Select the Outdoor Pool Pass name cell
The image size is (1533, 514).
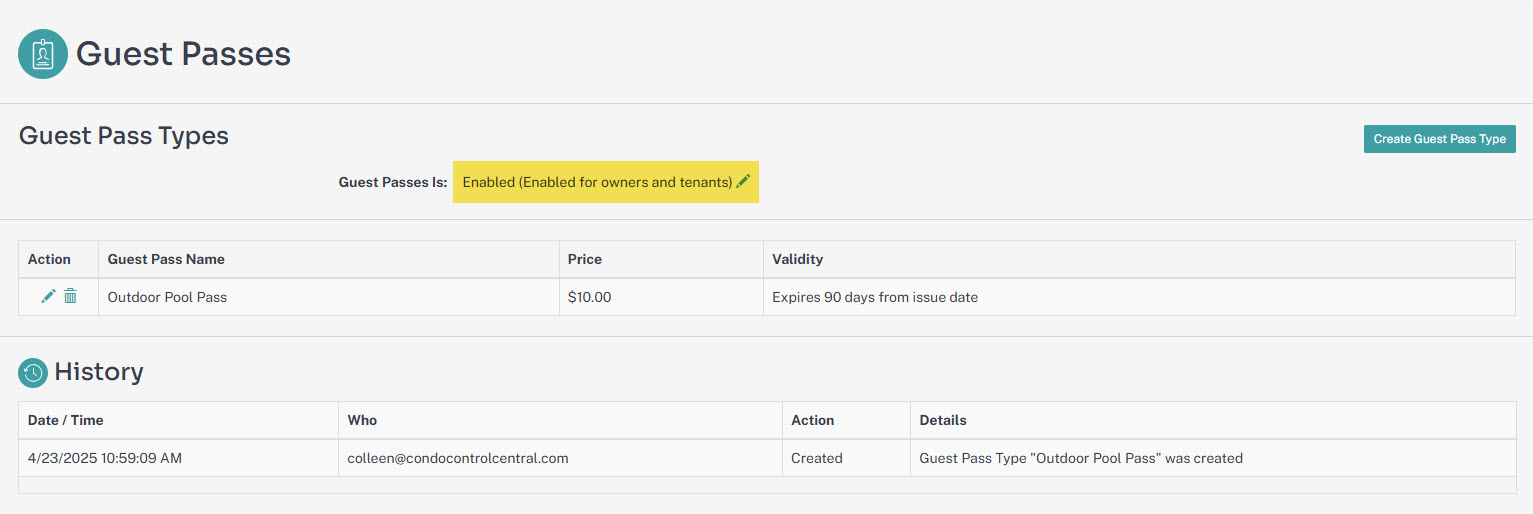[329, 297]
